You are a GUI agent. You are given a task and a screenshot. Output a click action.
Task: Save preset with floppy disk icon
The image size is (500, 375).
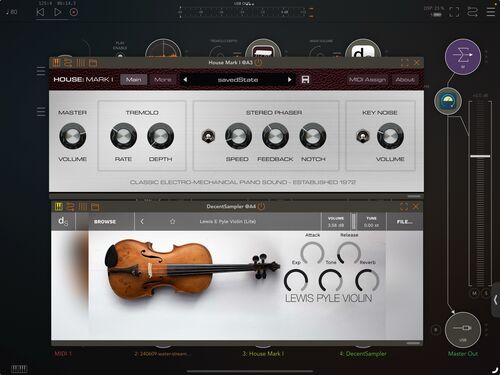[x=305, y=79]
